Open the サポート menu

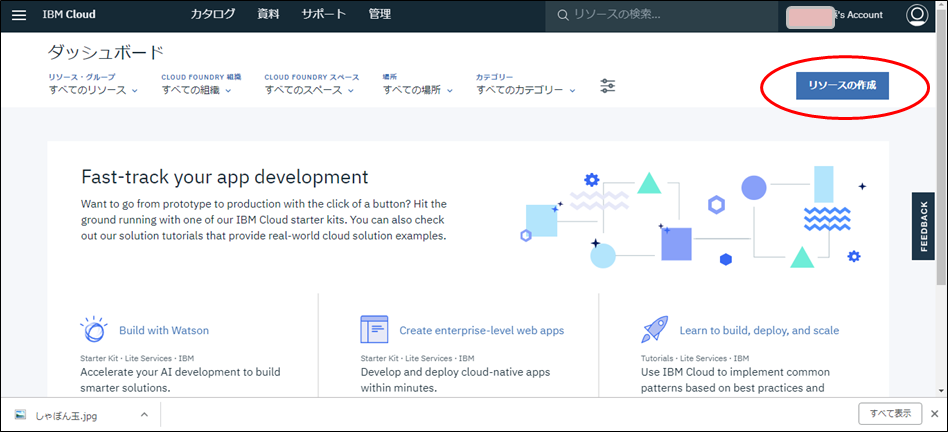324,15
